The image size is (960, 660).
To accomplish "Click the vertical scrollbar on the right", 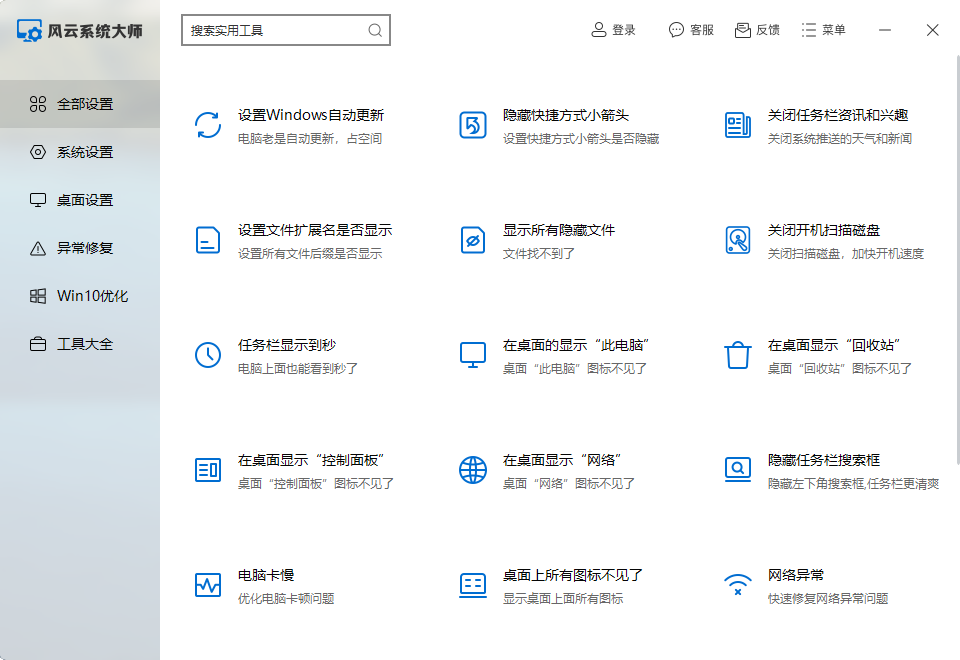I will pyautogui.click(x=957, y=260).
